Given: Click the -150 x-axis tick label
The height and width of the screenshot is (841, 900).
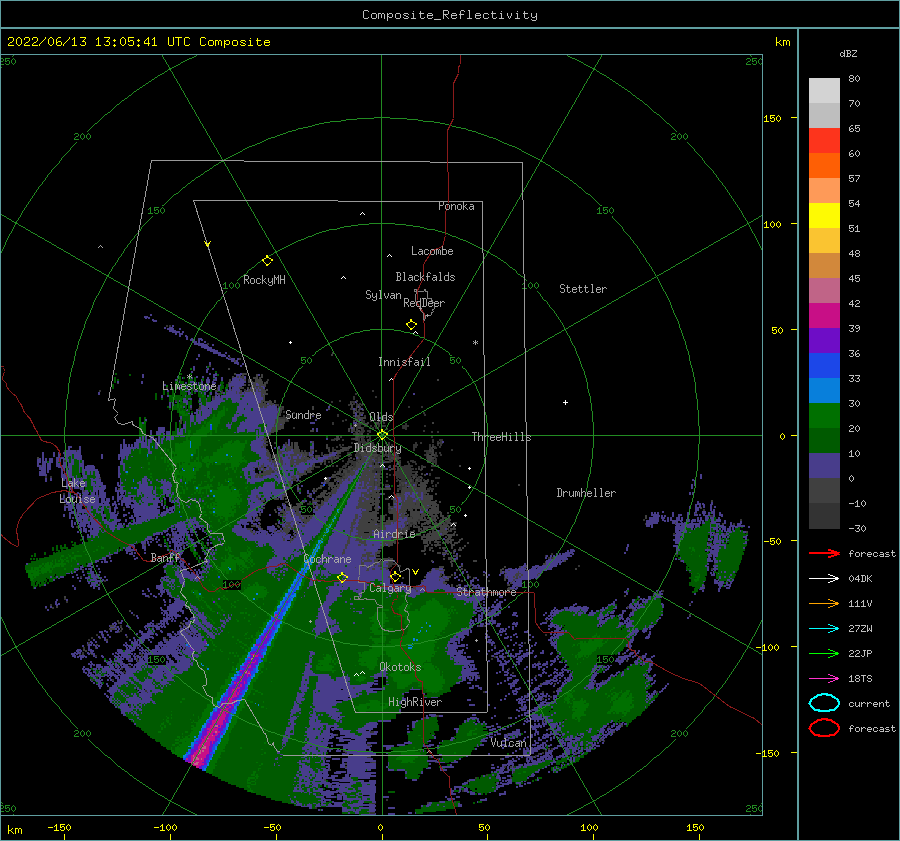Looking at the screenshot, I should 59,827.
